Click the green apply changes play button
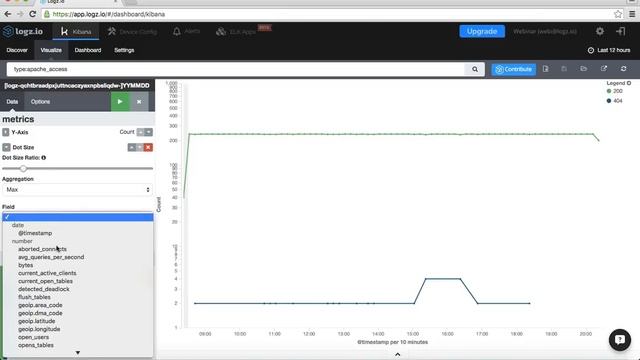Viewport: 640px width, 360px height. [120, 102]
